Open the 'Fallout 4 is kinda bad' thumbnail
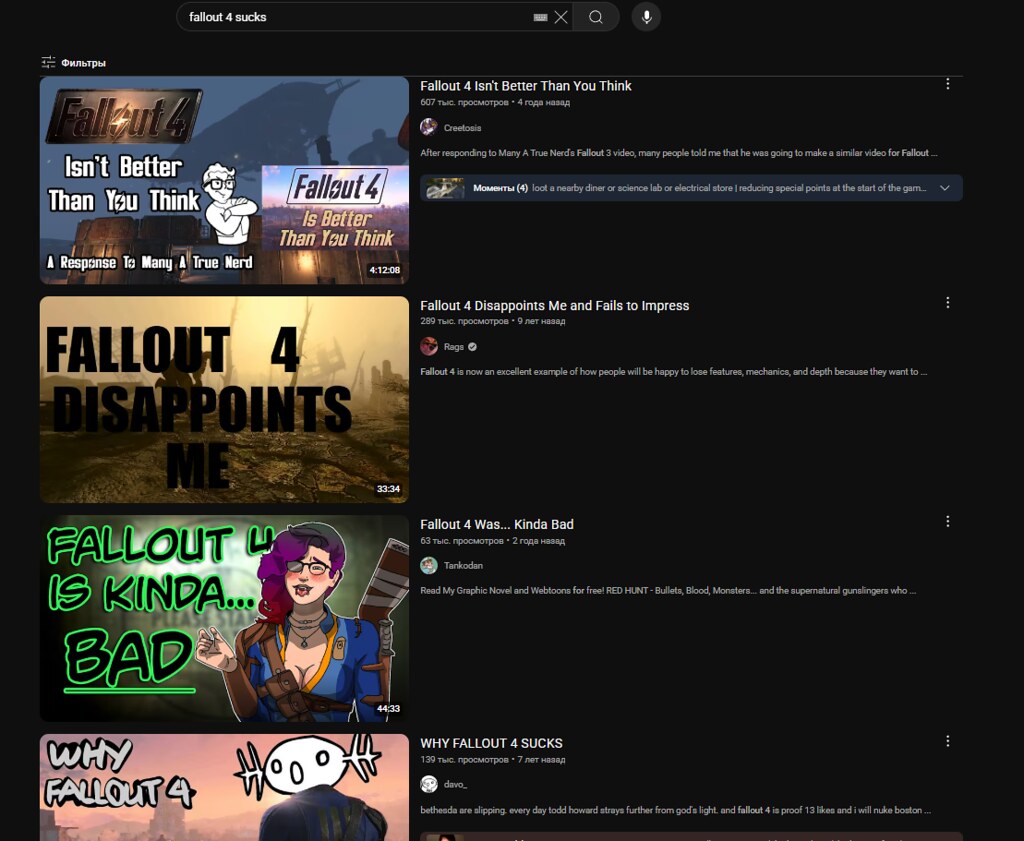The height and width of the screenshot is (841, 1024). (224, 618)
